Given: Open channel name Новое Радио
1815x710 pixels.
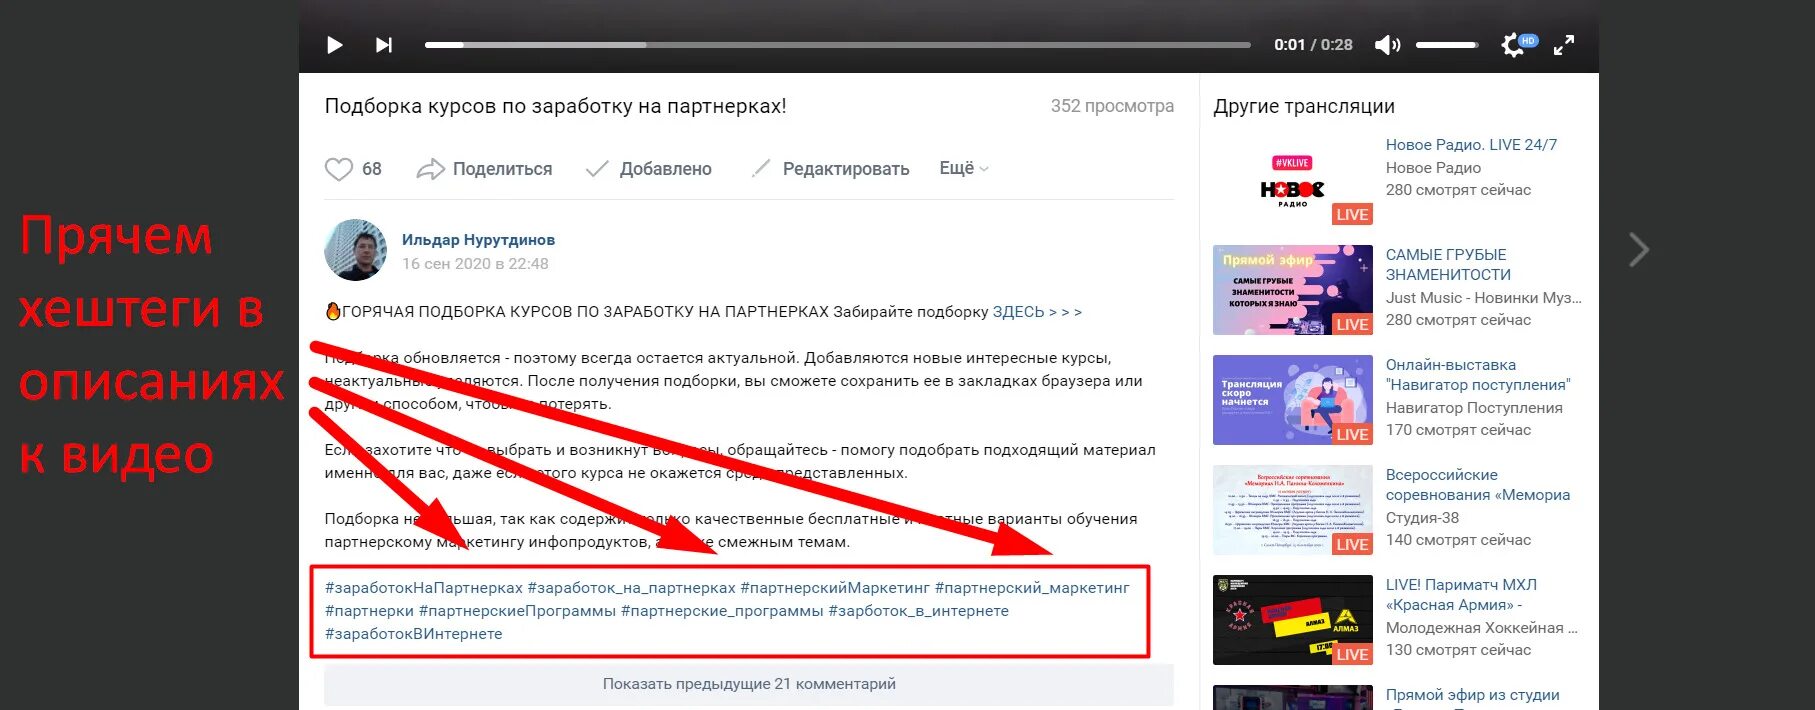Looking at the screenshot, I should tap(1433, 168).
